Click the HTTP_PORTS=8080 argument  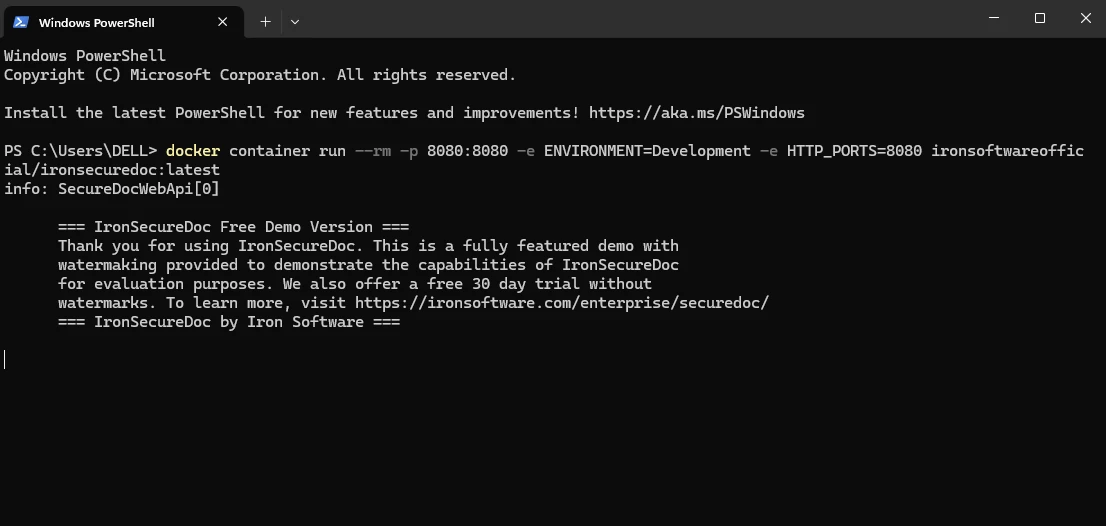(x=854, y=151)
